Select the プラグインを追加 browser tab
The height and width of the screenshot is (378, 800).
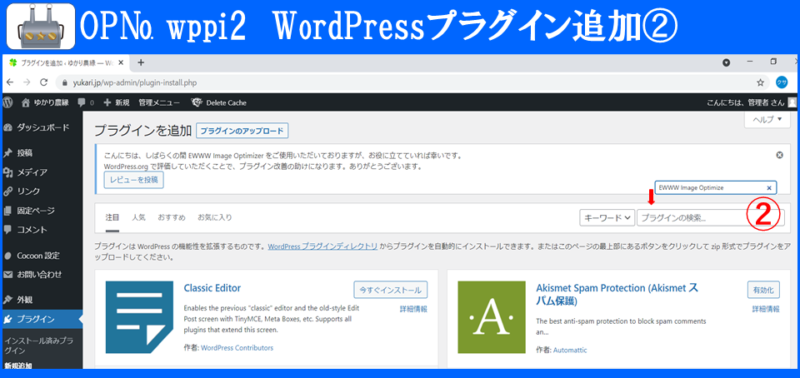pos(66,63)
